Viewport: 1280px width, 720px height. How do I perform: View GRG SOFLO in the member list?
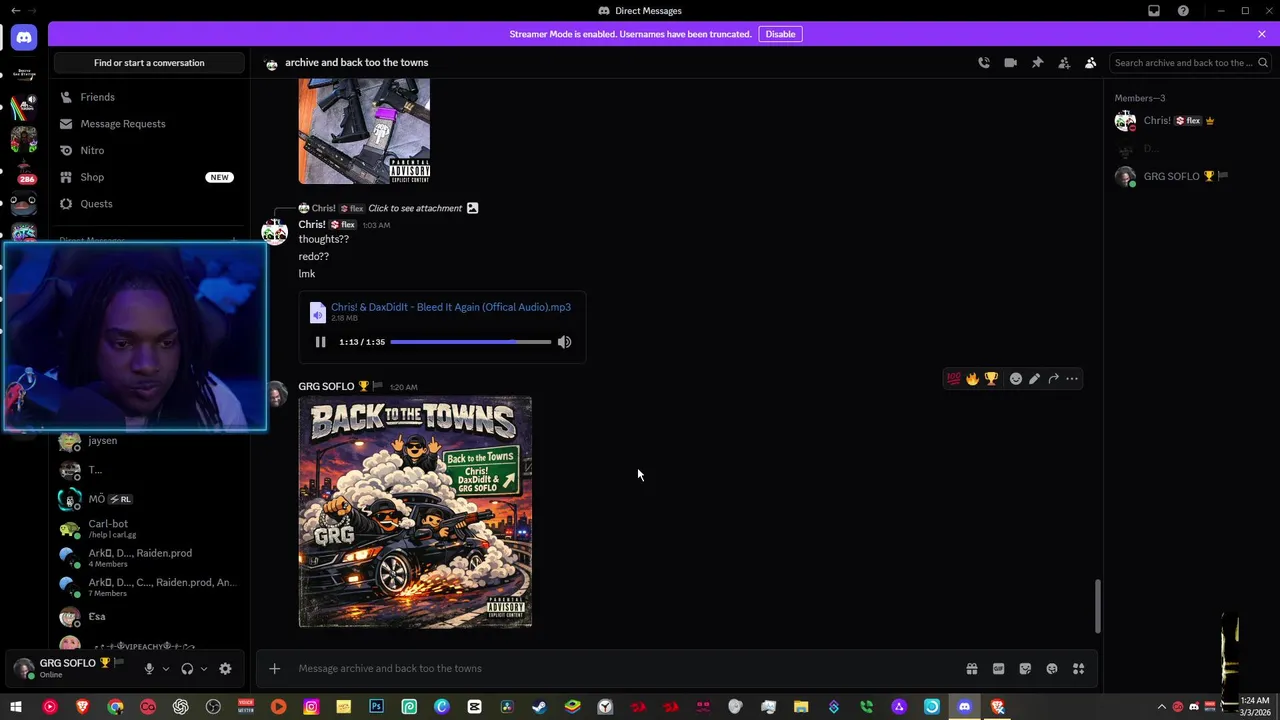1188,177
